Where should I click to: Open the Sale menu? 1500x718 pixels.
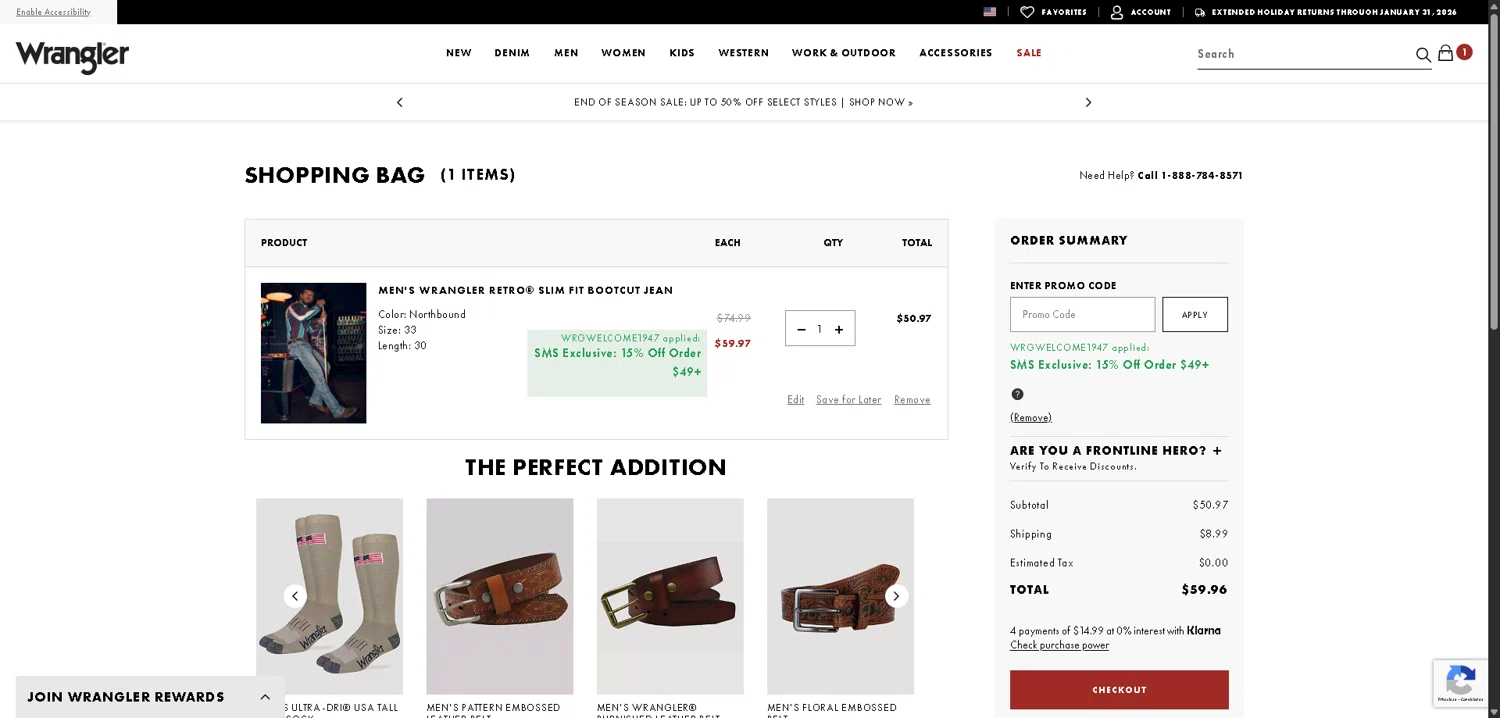pyautogui.click(x=1029, y=53)
